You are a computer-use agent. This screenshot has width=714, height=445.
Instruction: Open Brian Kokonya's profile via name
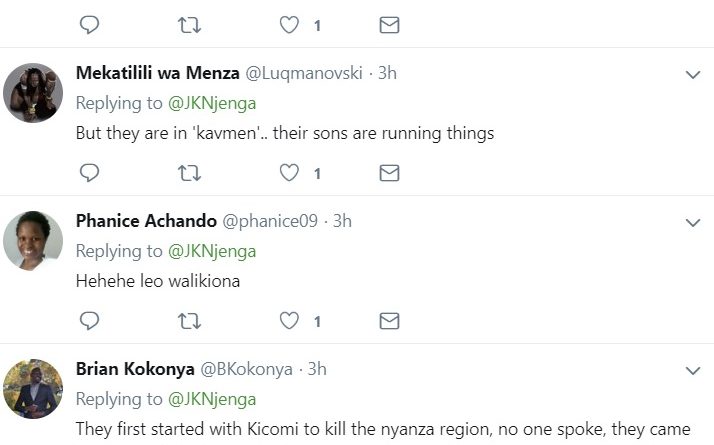click(x=135, y=369)
